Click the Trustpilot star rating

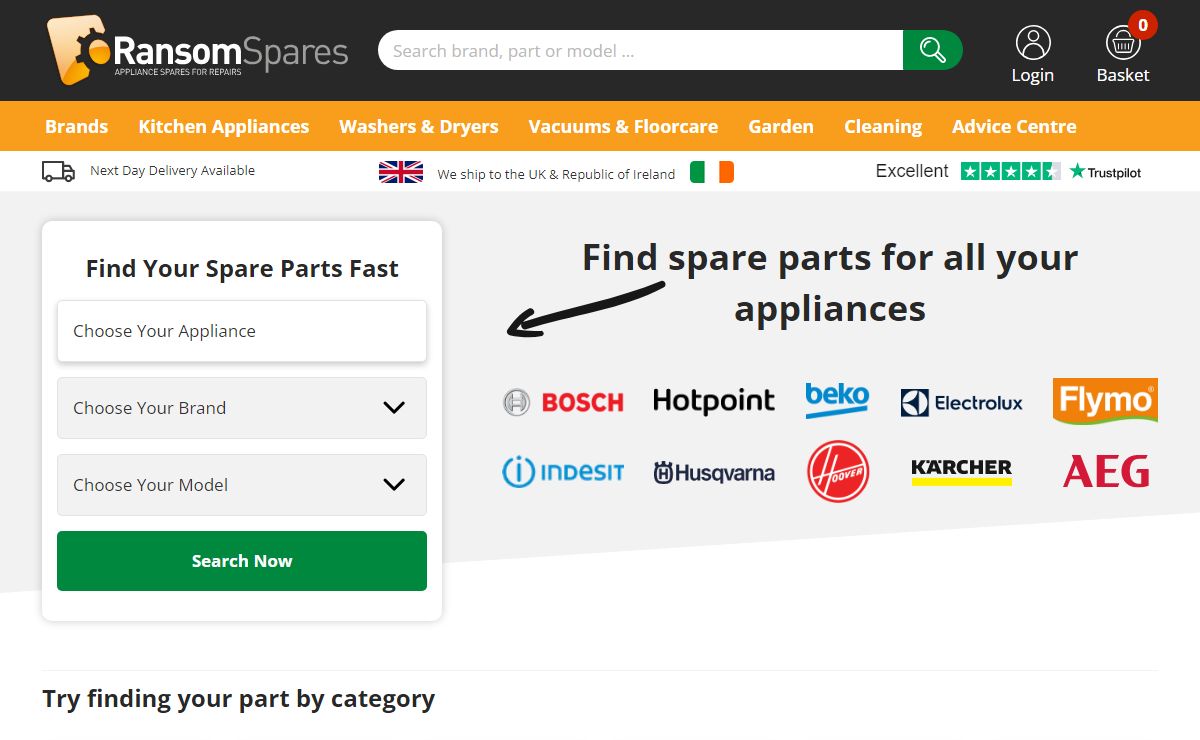[1010, 171]
